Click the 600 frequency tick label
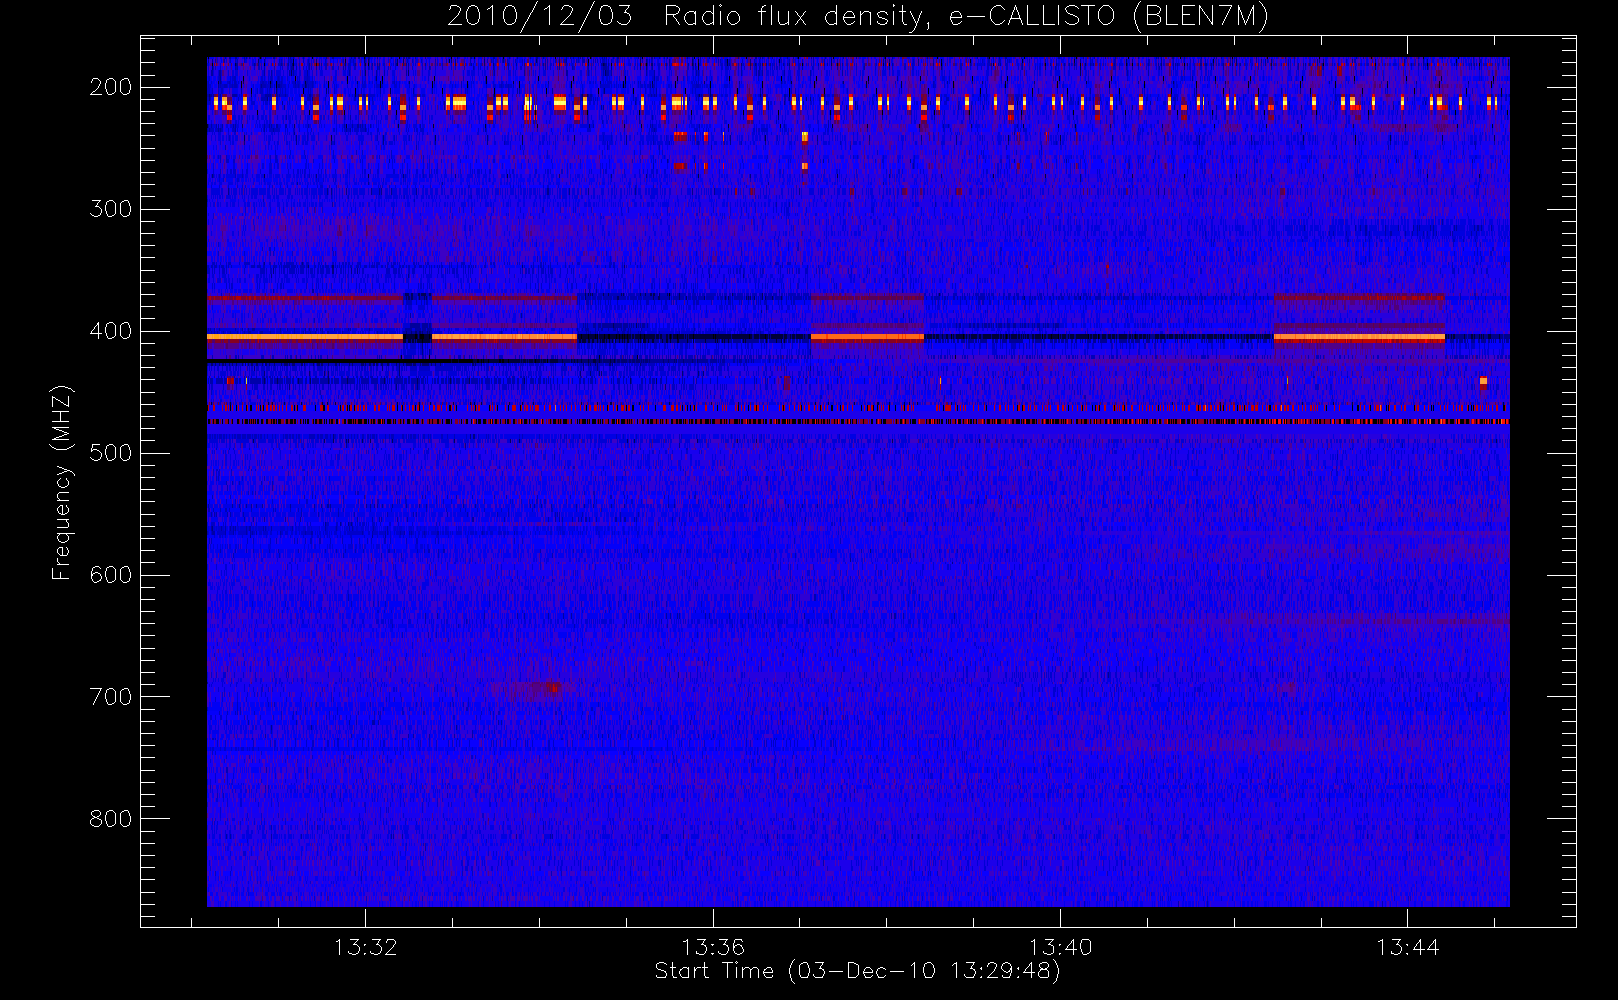 point(111,575)
